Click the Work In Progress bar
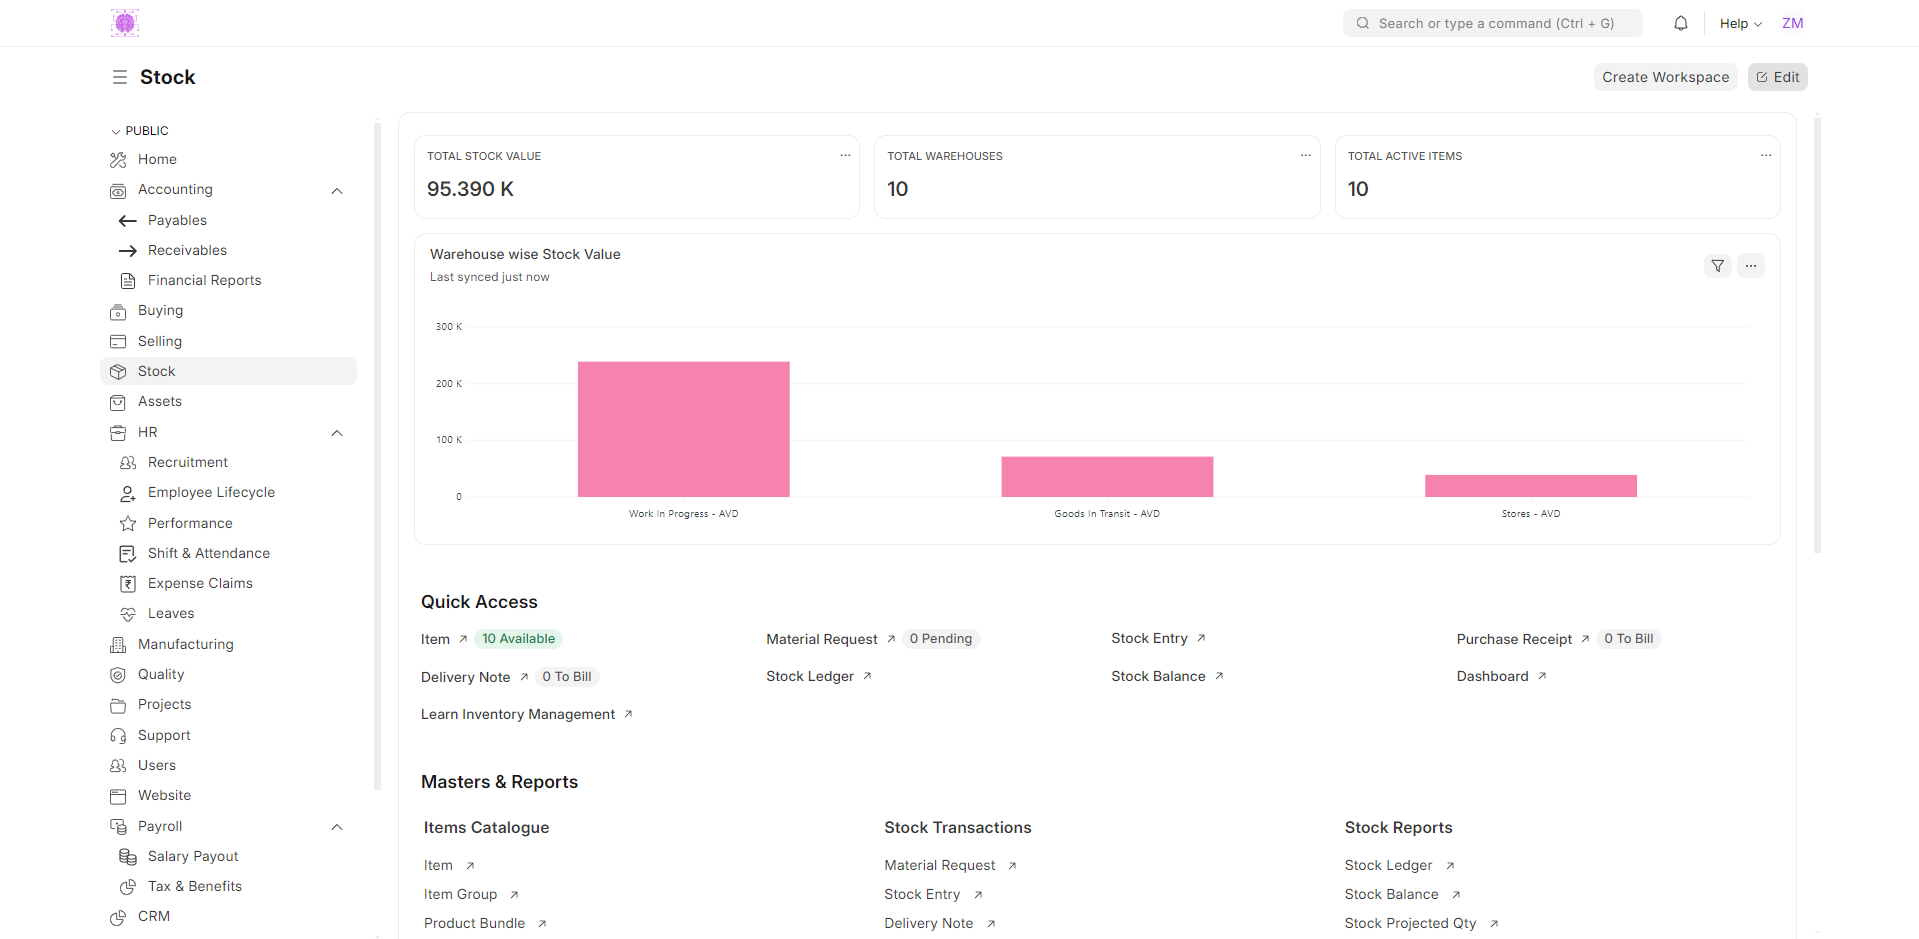This screenshot has width=1919, height=939. point(684,430)
